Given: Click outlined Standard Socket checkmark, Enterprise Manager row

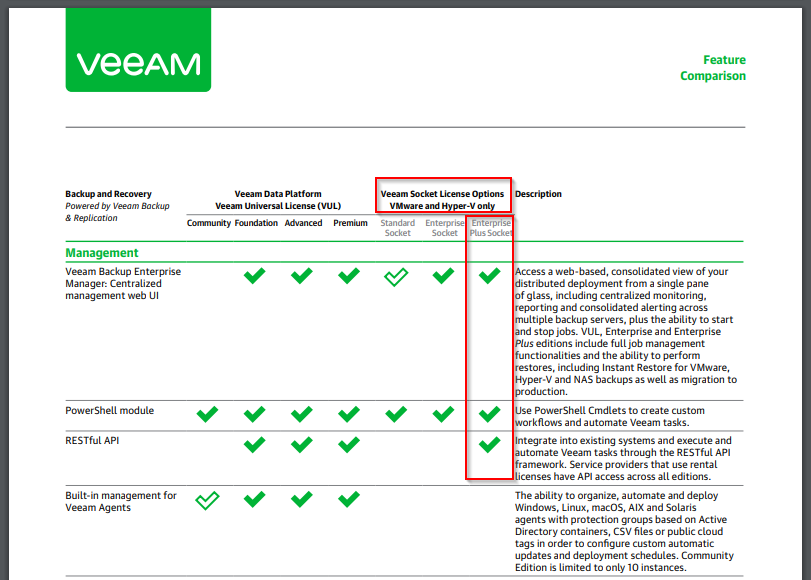Looking at the screenshot, I should pos(396,277).
